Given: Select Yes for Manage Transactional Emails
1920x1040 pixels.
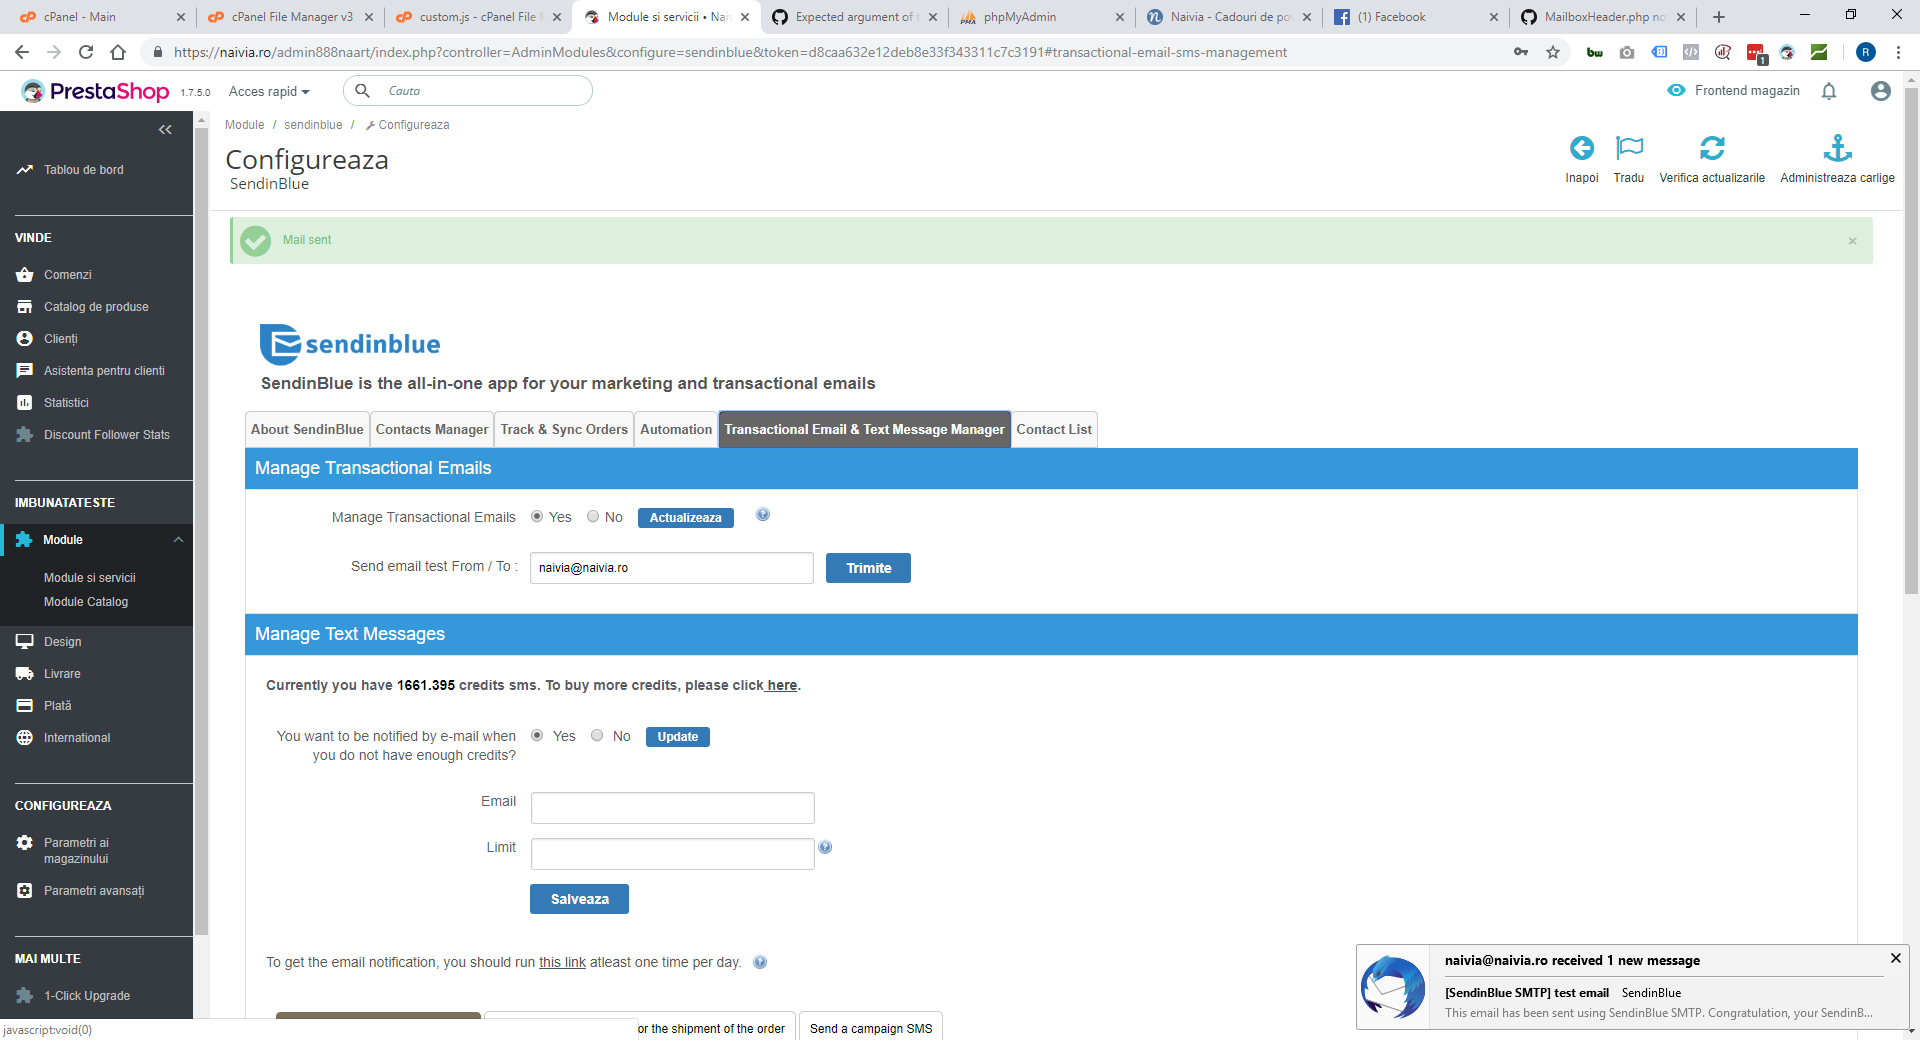Looking at the screenshot, I should (x=537, y=516).
